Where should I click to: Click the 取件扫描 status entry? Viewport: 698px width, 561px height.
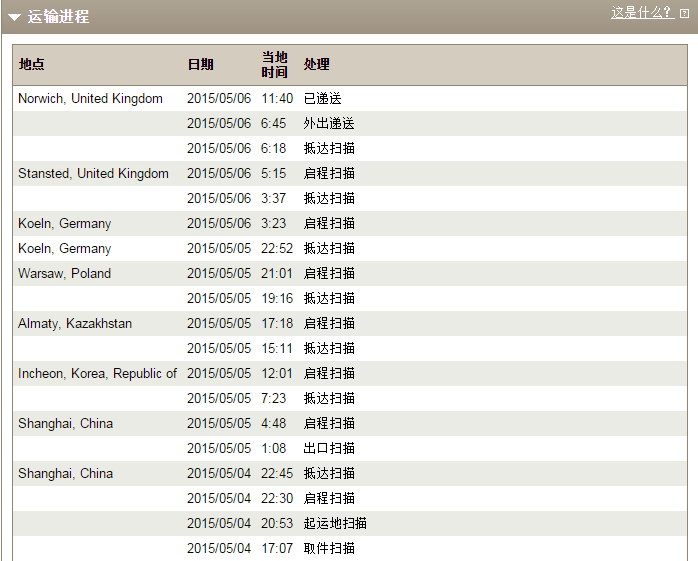click(x=329, y=549)
